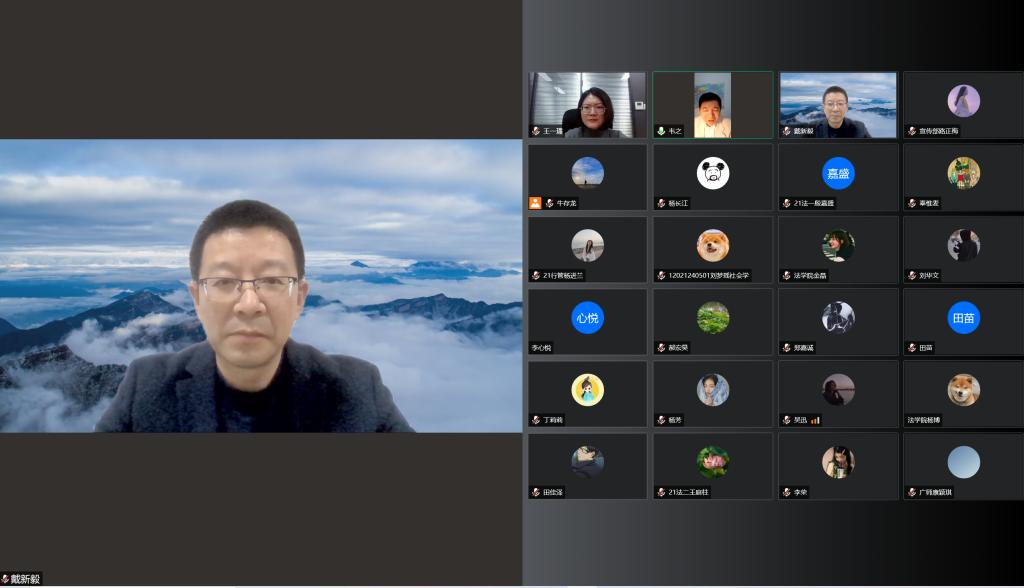
Task: Click the green active microphone icon beside 韦之
Action: pos(661,131)
